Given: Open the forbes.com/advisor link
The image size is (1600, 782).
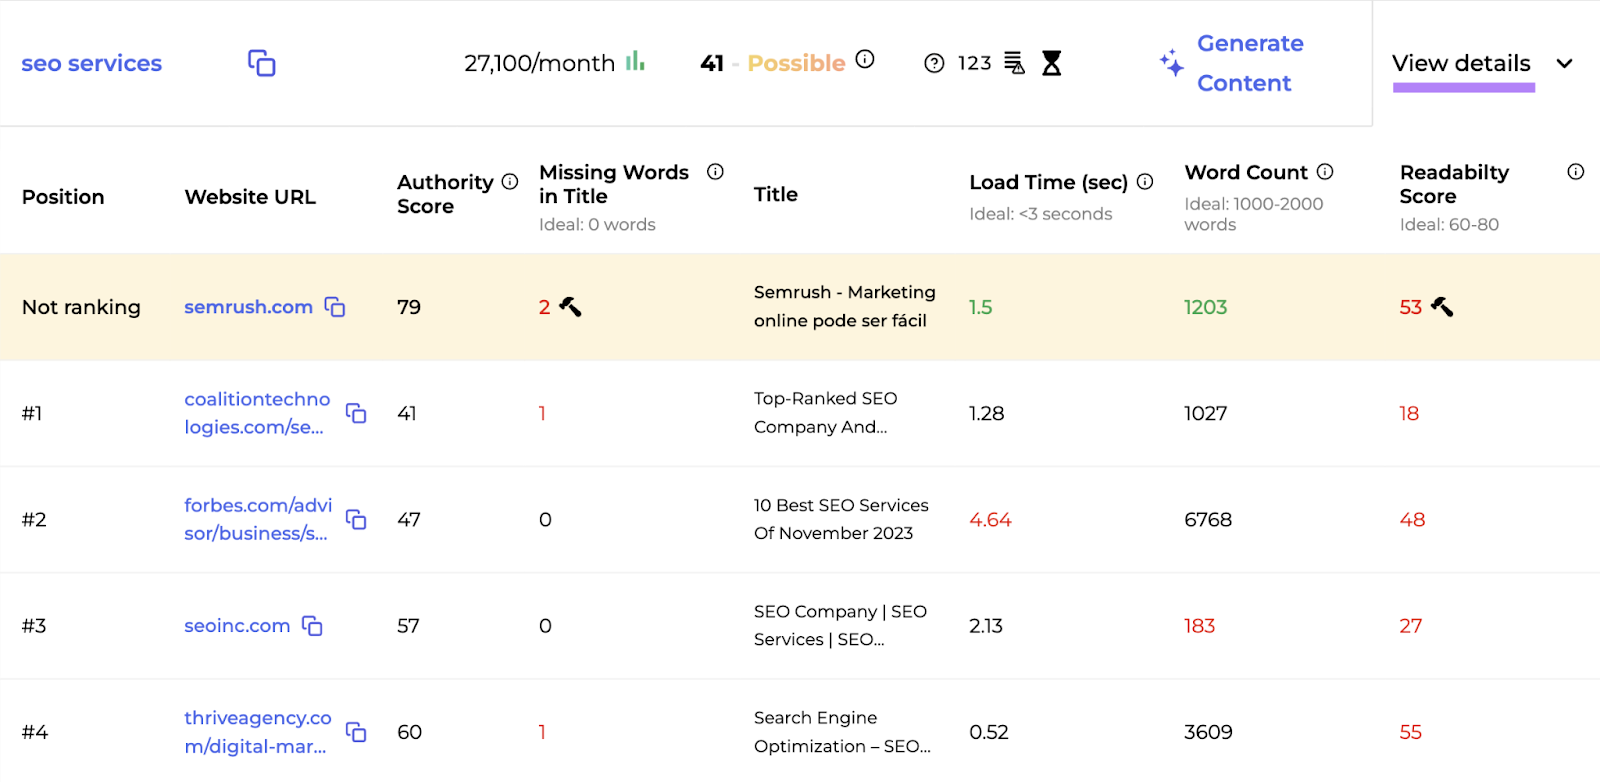Looking at the screenshot, I should coord(258,519).
